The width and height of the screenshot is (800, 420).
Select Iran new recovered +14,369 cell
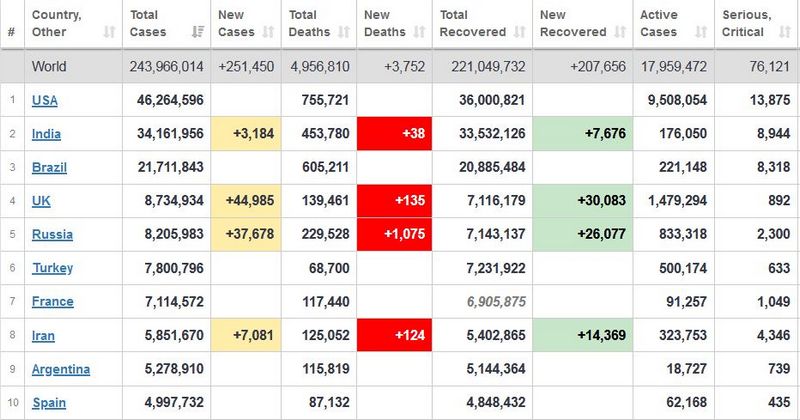pyautogui.click(x=583, y=335)
